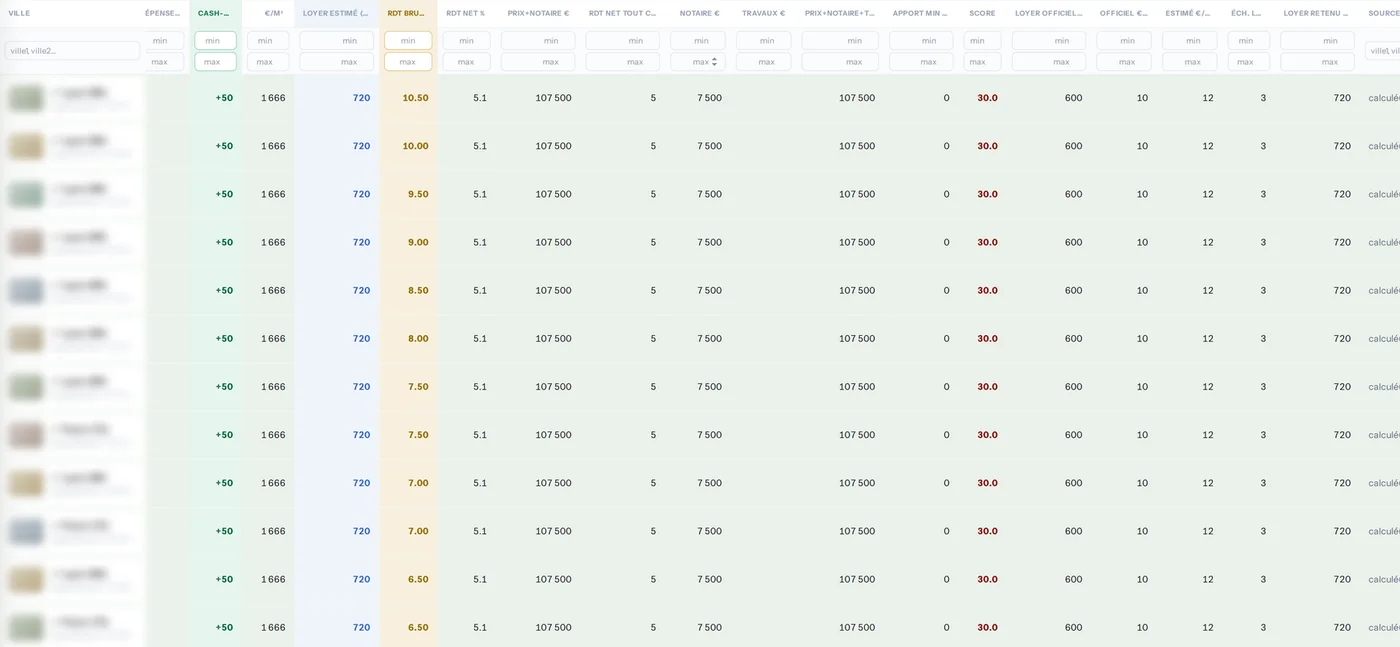Open thumbnail in the 9.00 RDT brut row
Viewport: 1400px width, 647px height.
(26, 242)
